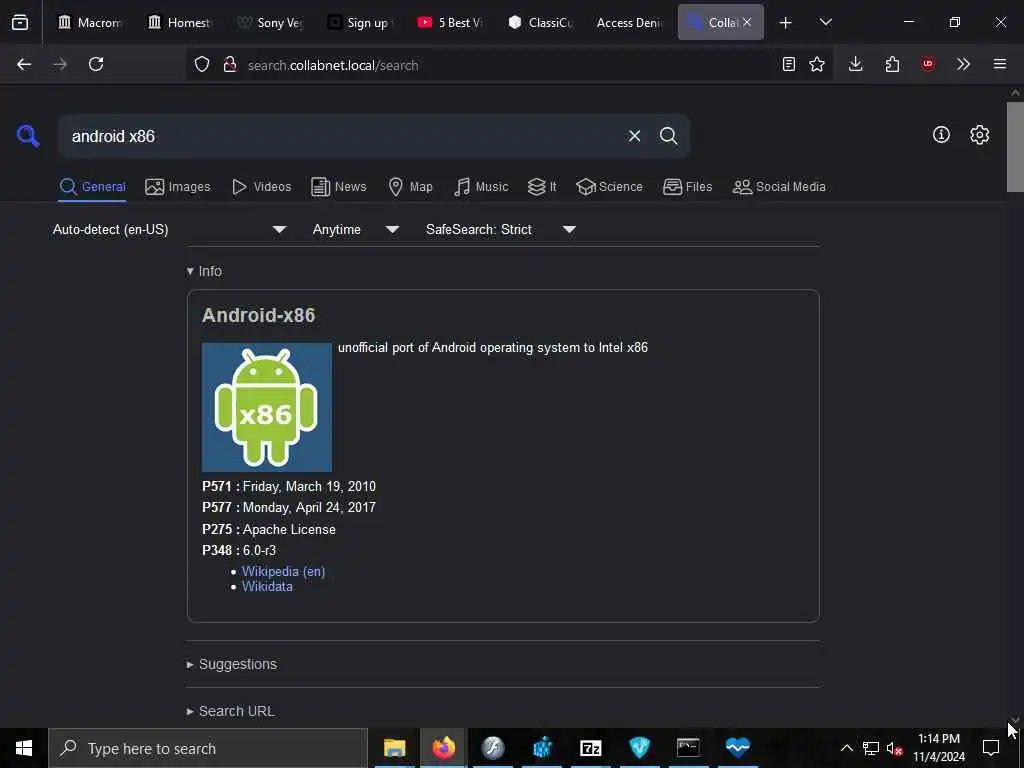The height and width of the screenshot is (768, 1024).
Task: Bookmark this page with the star
Action: click(x=817, y=64)
